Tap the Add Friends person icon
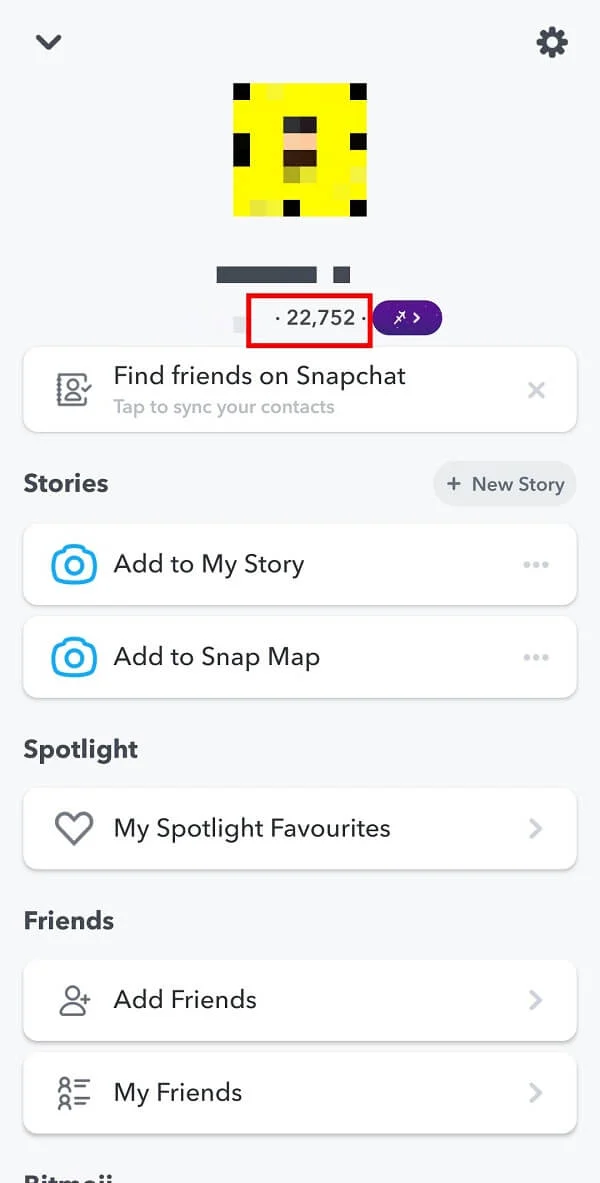The height and width of the screenshot is (1183, 600). pyautogui.click(x=72, y=1000)
